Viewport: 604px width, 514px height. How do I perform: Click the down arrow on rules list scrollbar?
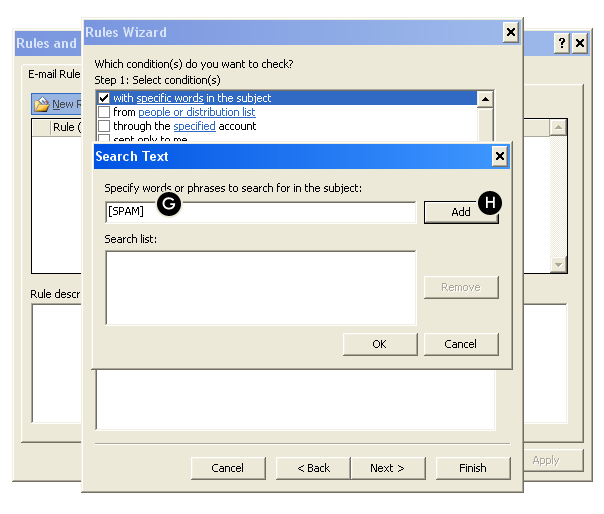pyautogui.click(x=558, y=264)
